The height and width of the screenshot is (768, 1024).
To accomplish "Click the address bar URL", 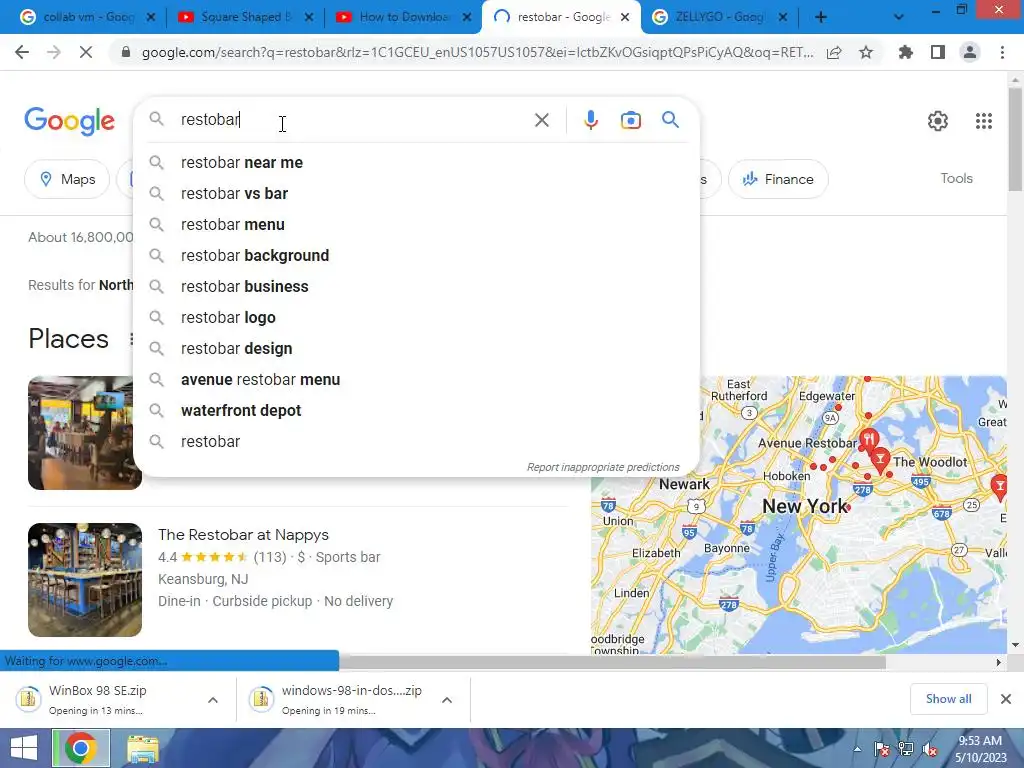I will 477,52.
